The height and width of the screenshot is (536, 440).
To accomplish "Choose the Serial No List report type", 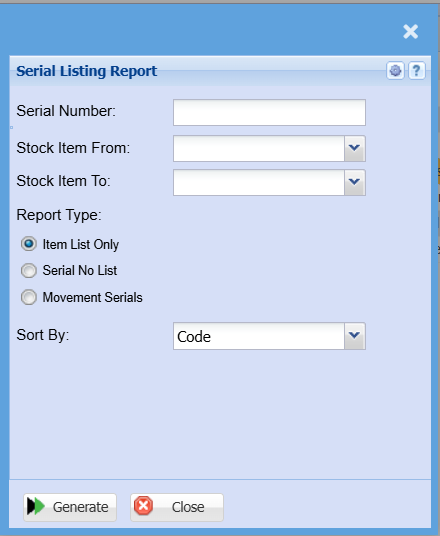I will pos(29,271).
